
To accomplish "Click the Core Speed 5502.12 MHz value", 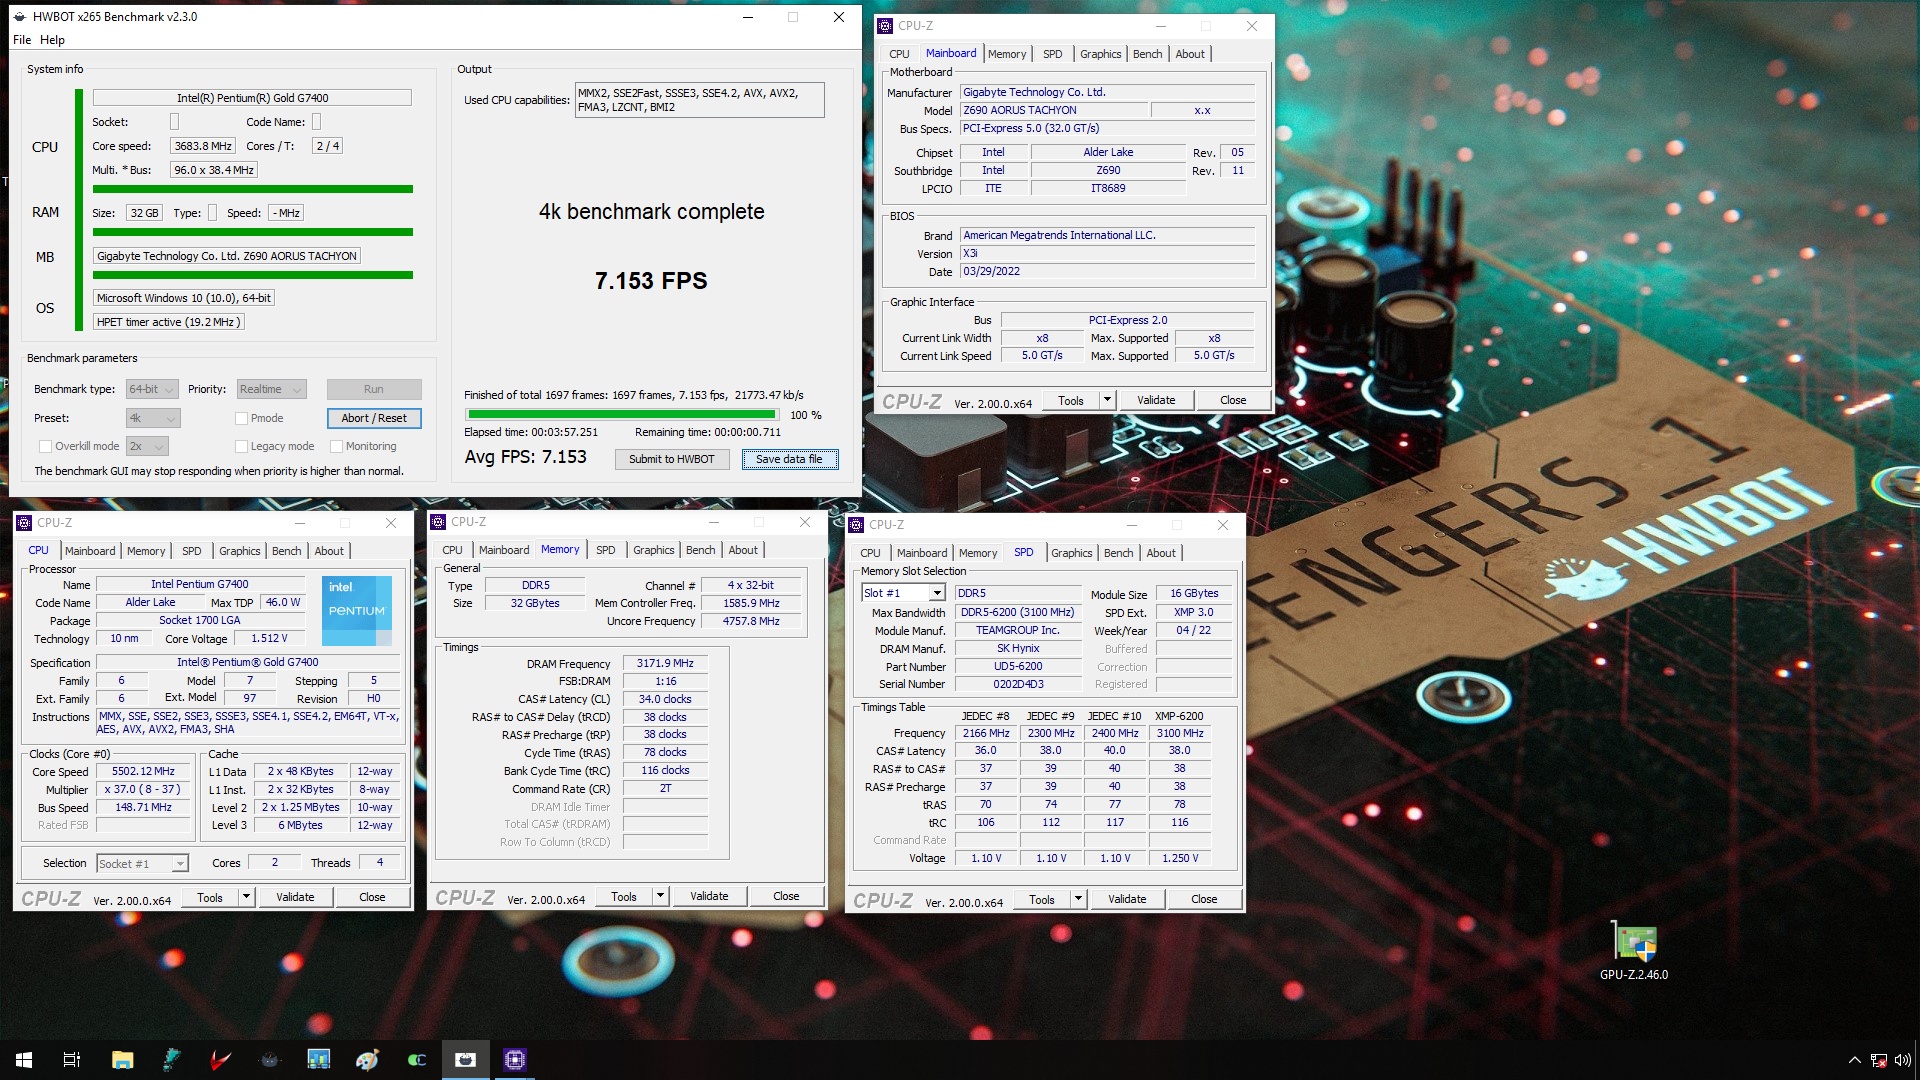I will click(x=143, y=771).
